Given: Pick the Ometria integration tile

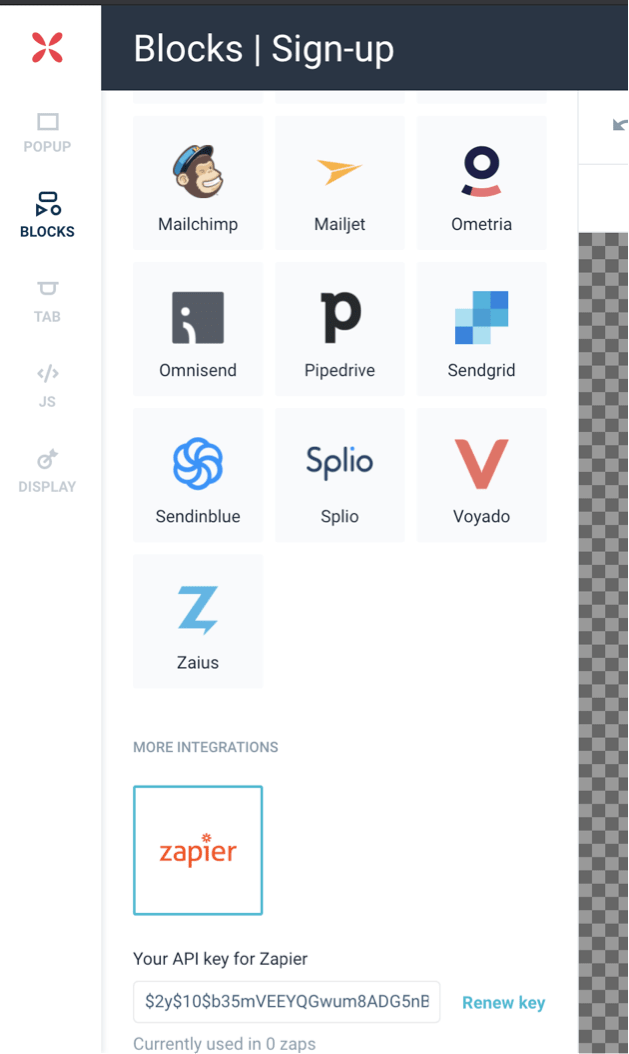Looking at the screenshot, I should 482,183.
